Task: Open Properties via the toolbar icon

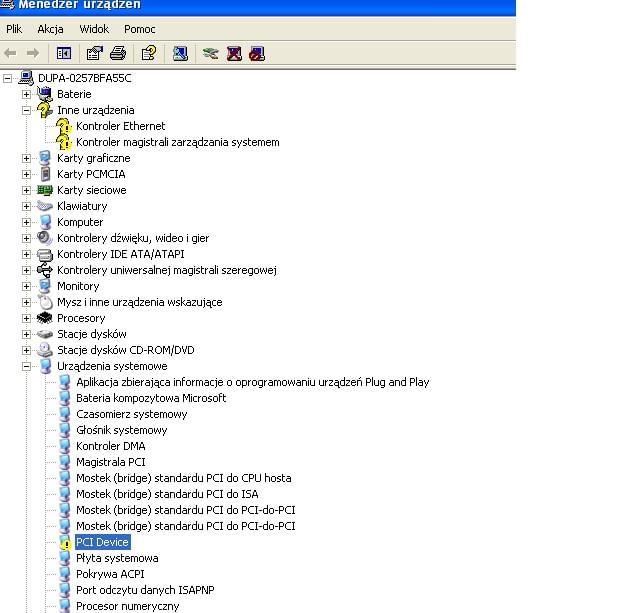Action: click(95, 53)
